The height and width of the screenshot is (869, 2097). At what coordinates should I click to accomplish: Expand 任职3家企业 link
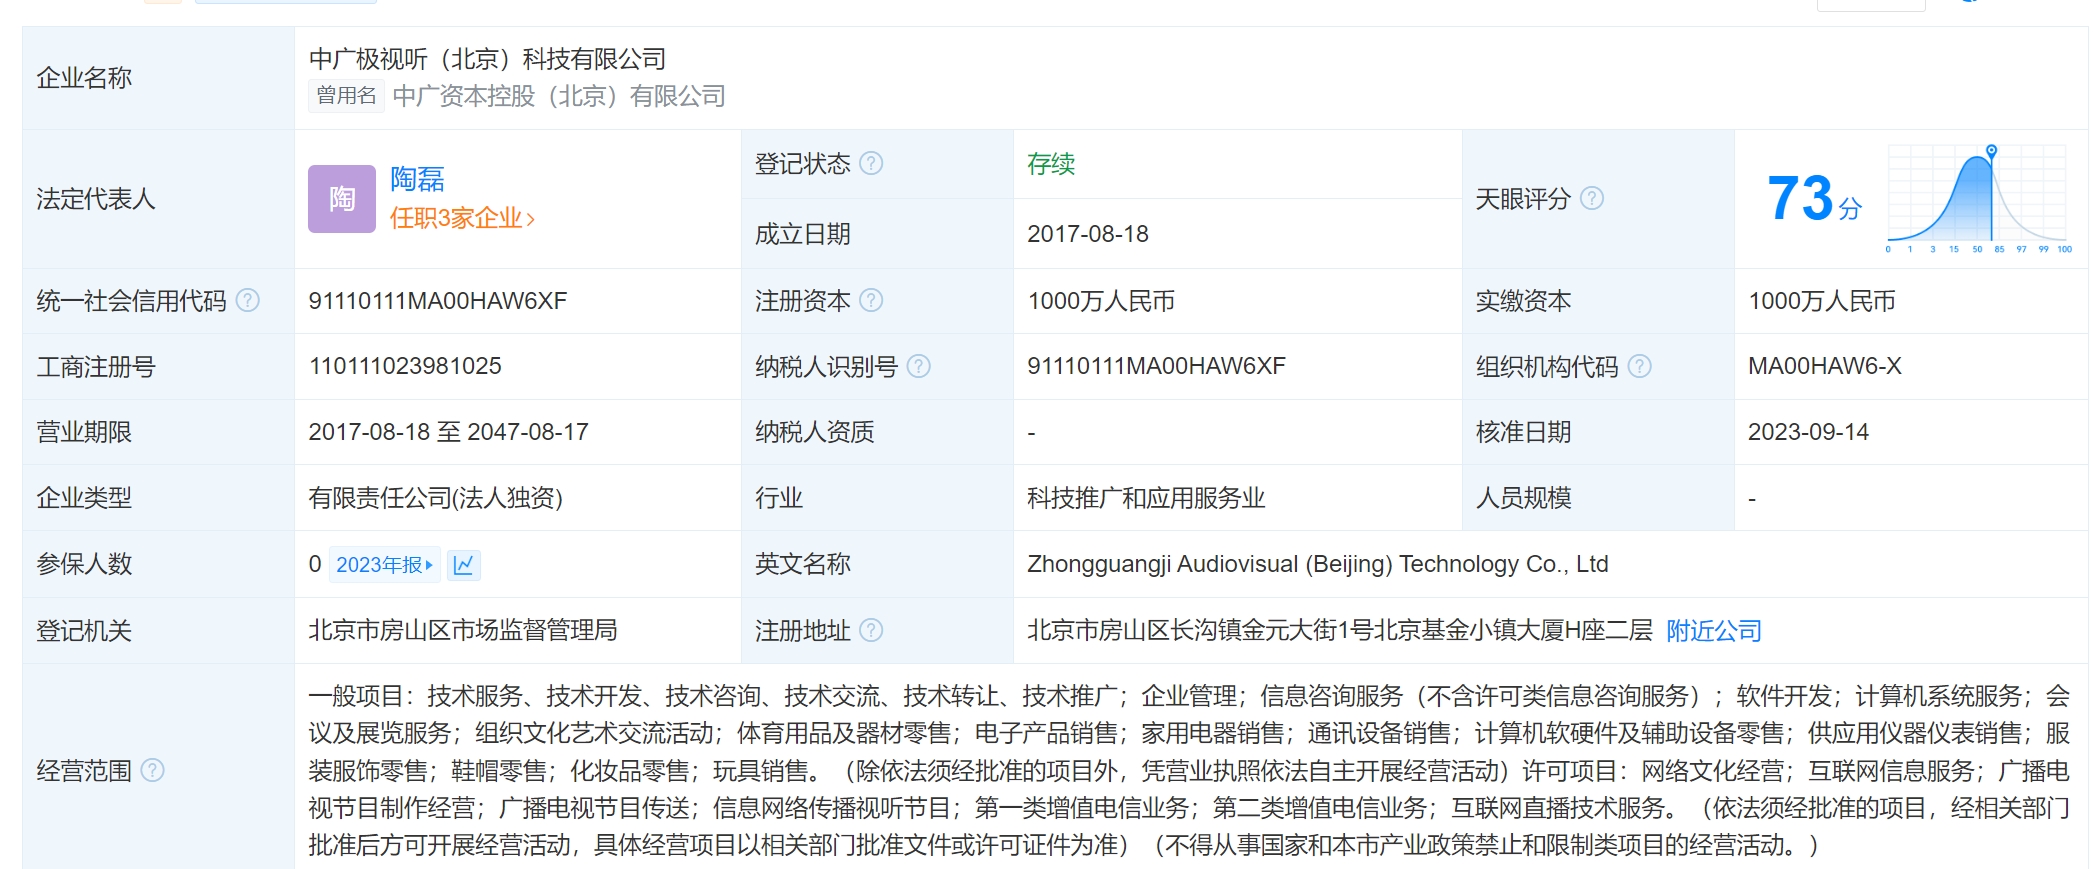462,218
